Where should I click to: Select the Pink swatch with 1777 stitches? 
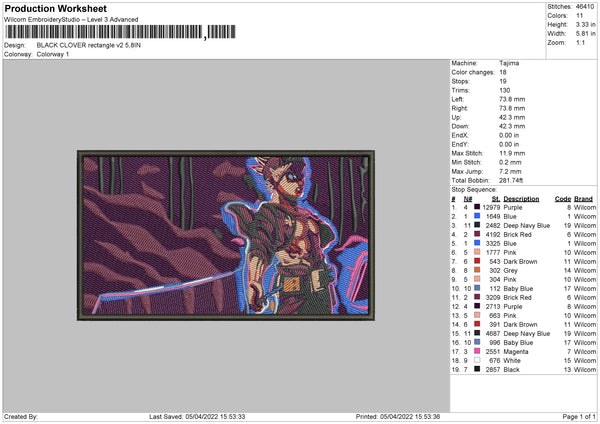pyautogui.click(x=477, y=252)
